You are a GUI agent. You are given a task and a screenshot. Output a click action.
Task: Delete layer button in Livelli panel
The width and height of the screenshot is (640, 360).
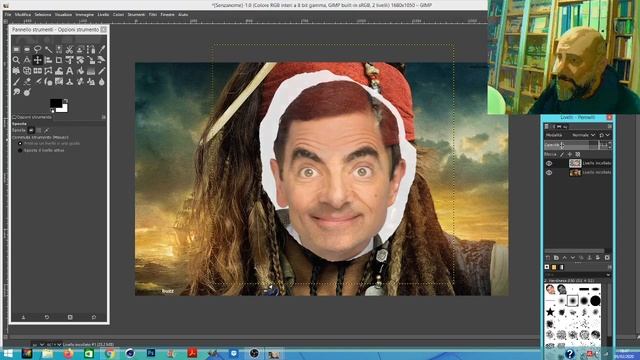607,258
